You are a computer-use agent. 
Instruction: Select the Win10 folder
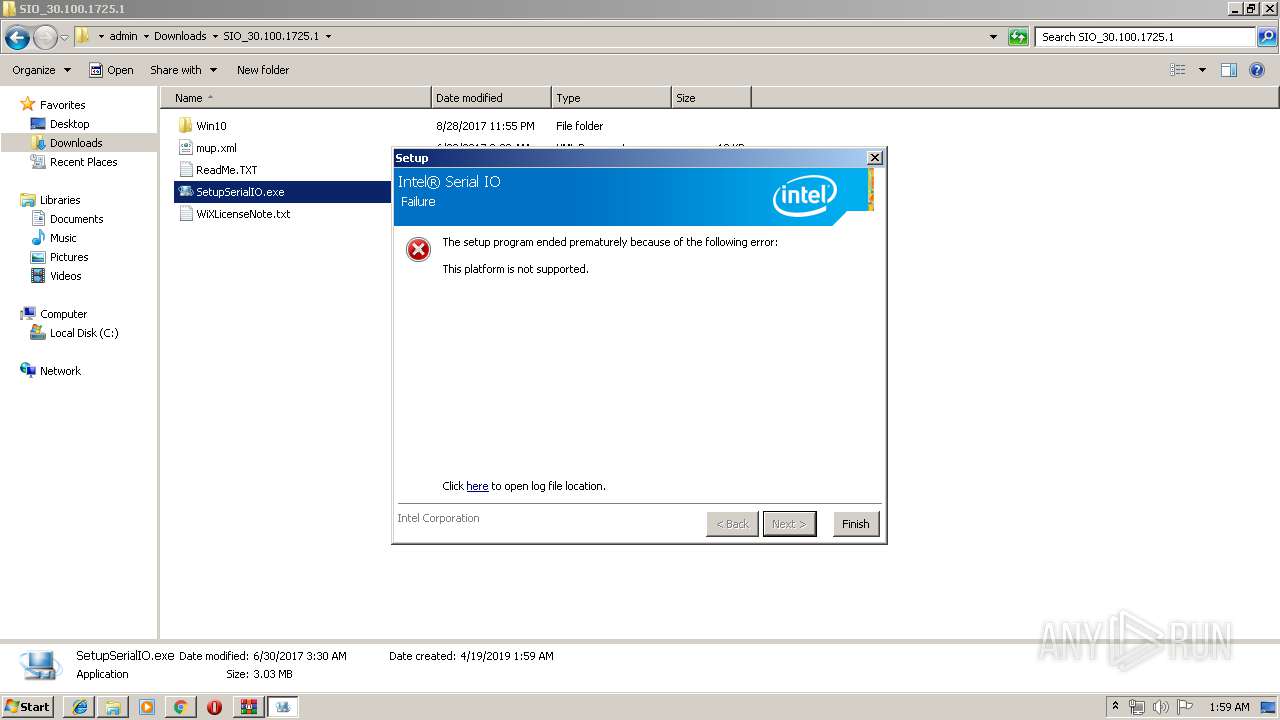pyautogui.click(x=211, y=126)
